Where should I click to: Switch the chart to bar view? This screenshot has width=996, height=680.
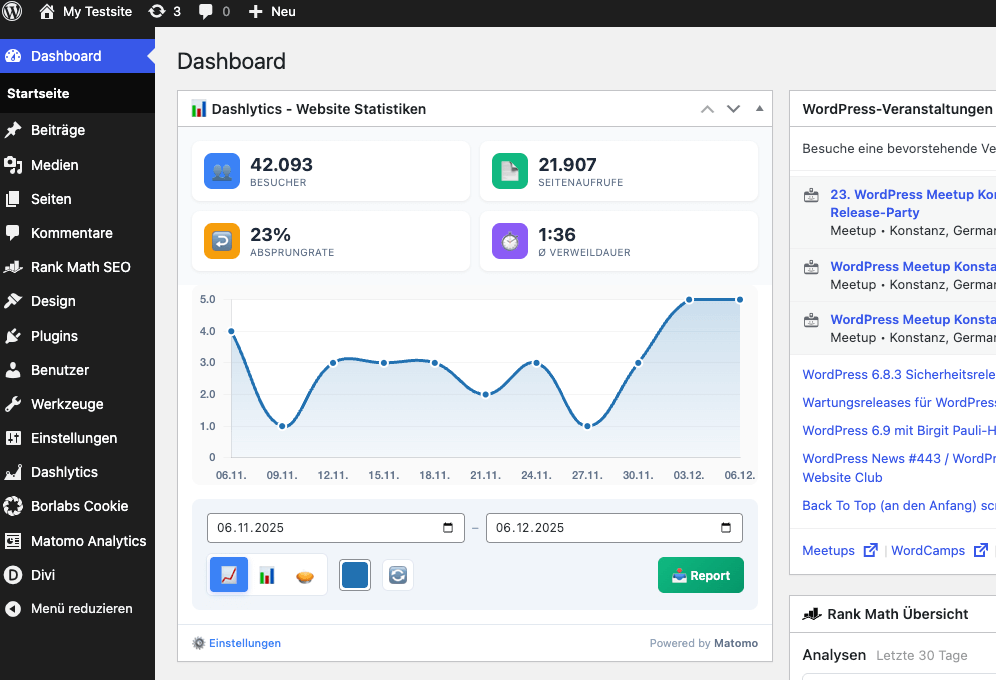coord(267,575)
